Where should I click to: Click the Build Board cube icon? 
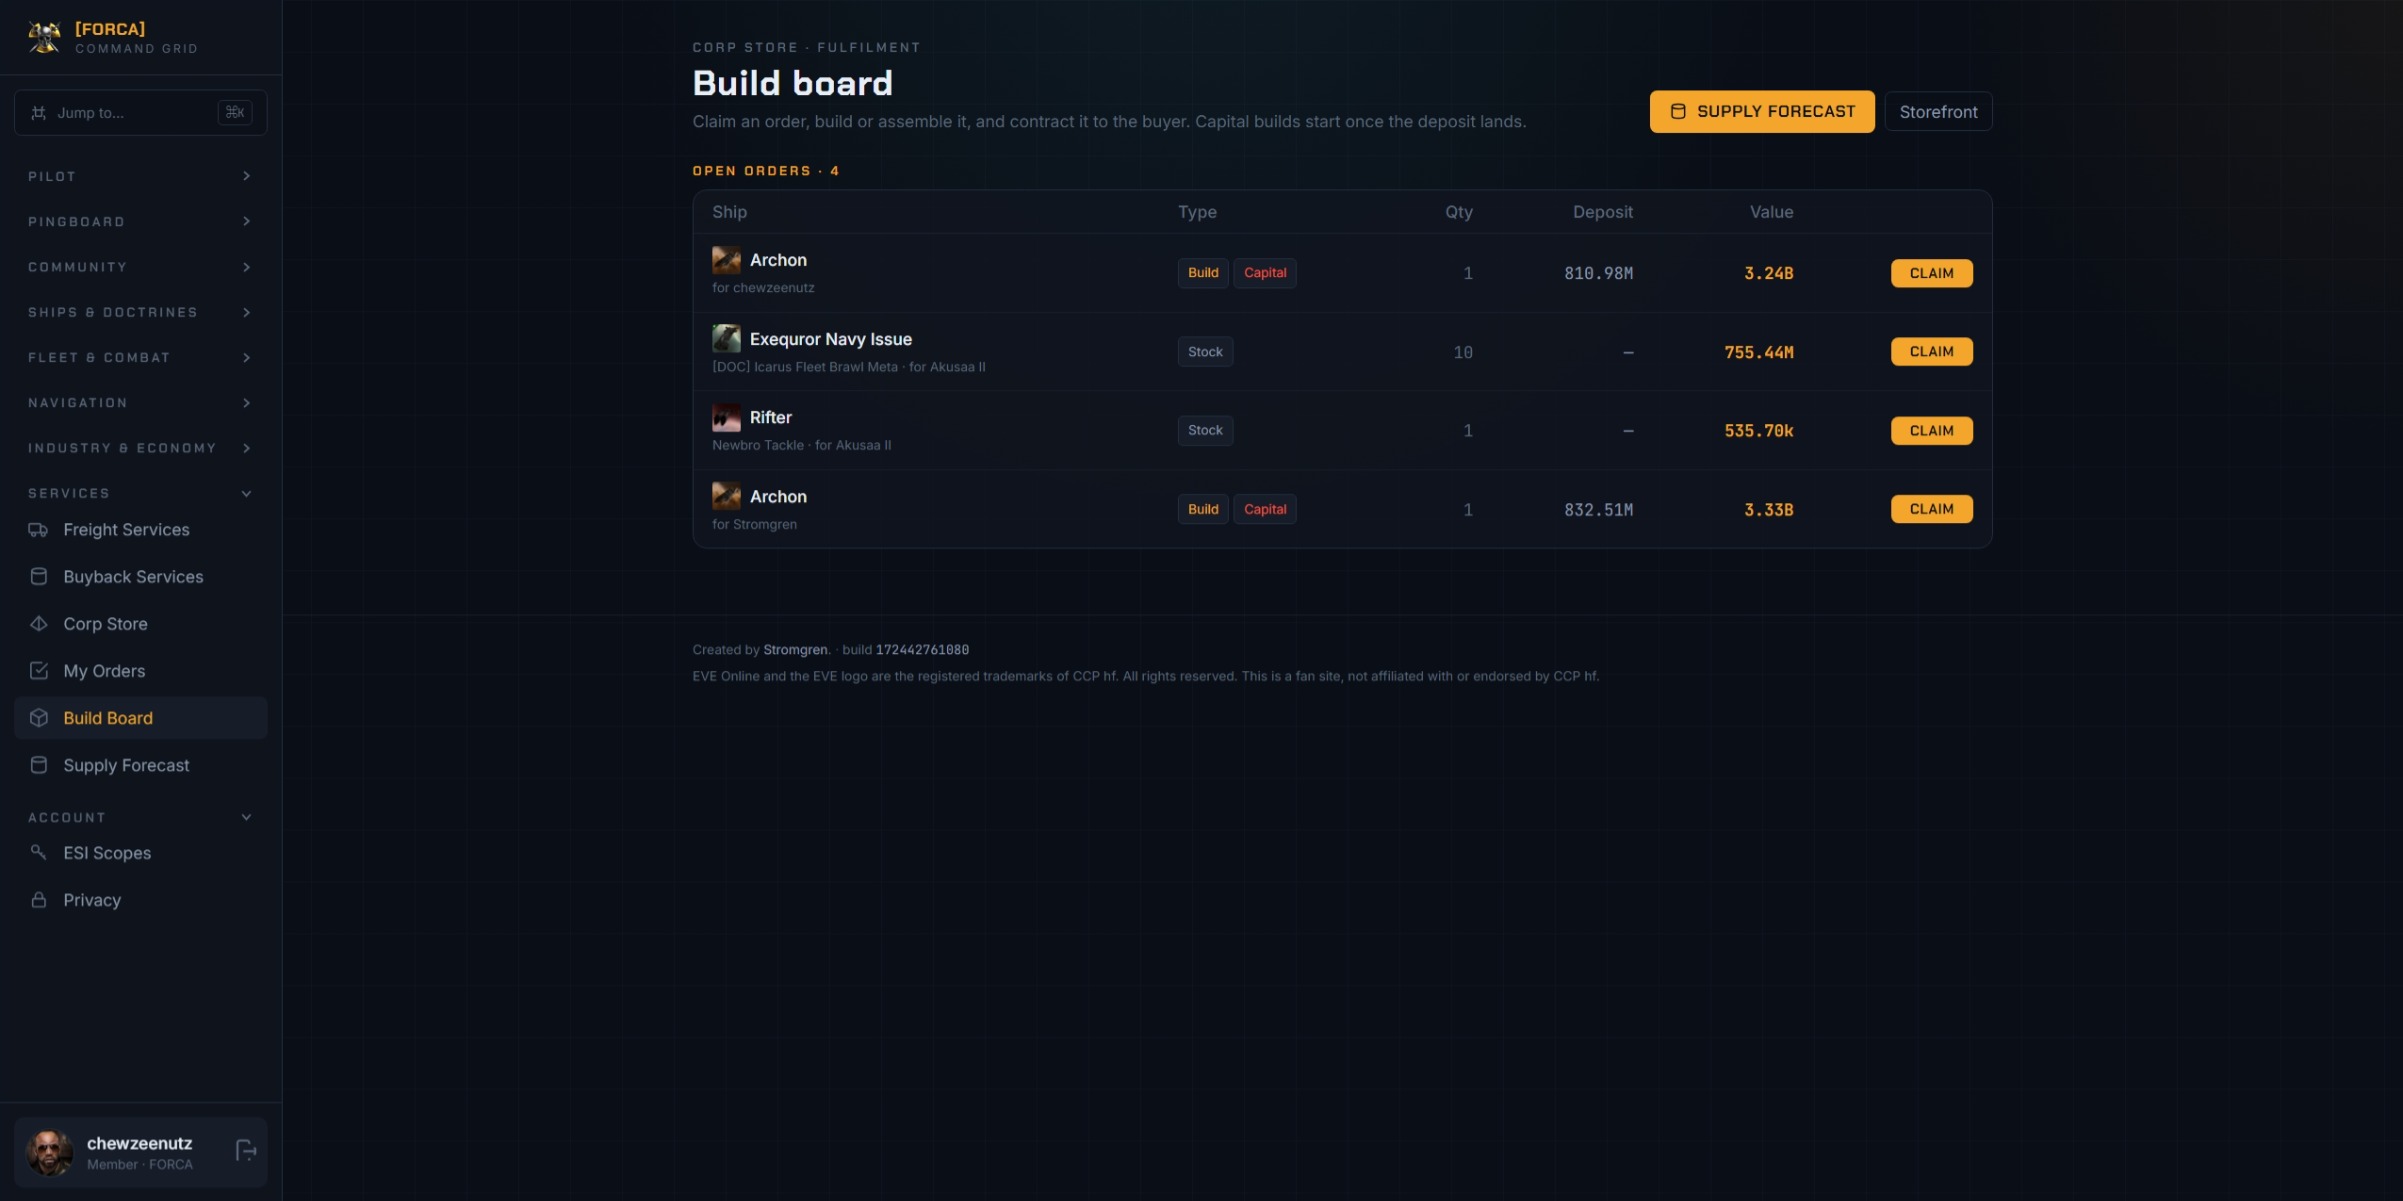38,718
